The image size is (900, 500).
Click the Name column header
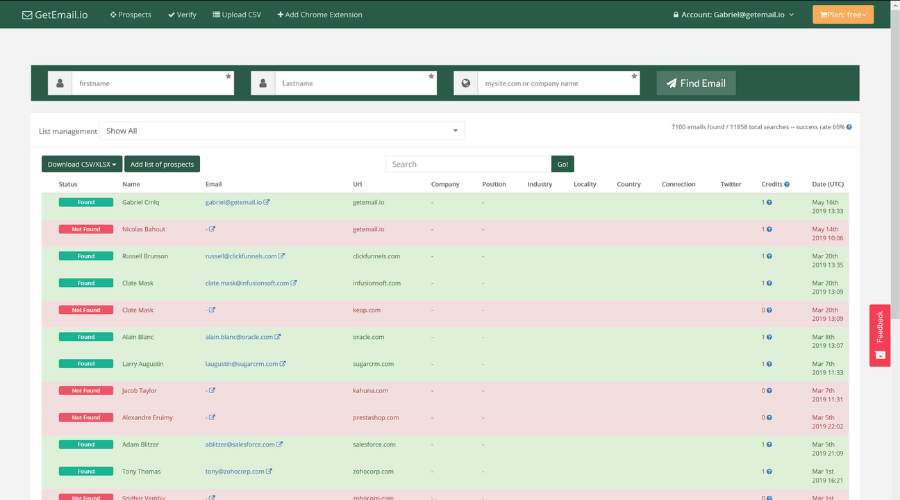(x=131, y=184)
